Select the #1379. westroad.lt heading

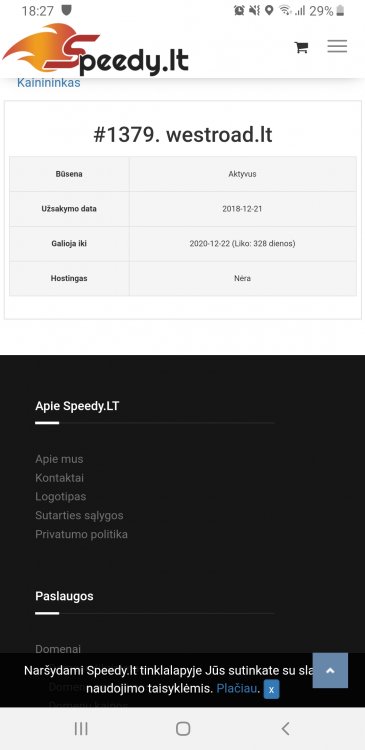pyautogui.click(x=183, y=135)
